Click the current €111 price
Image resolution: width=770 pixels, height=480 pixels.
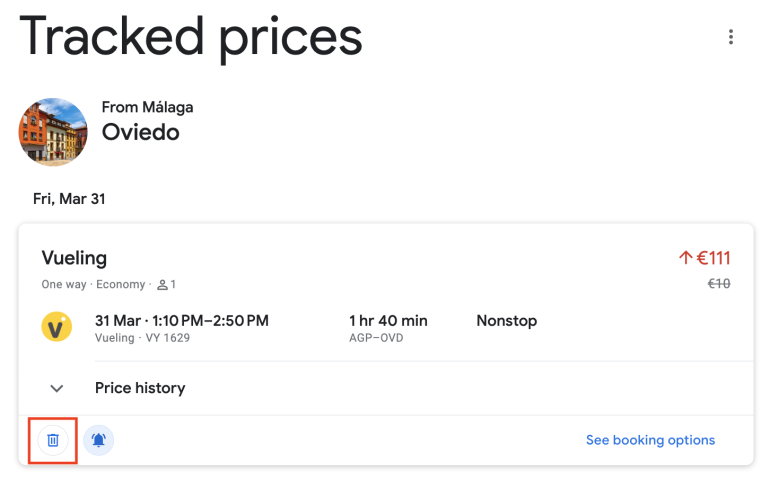click(x=714, y=258)
